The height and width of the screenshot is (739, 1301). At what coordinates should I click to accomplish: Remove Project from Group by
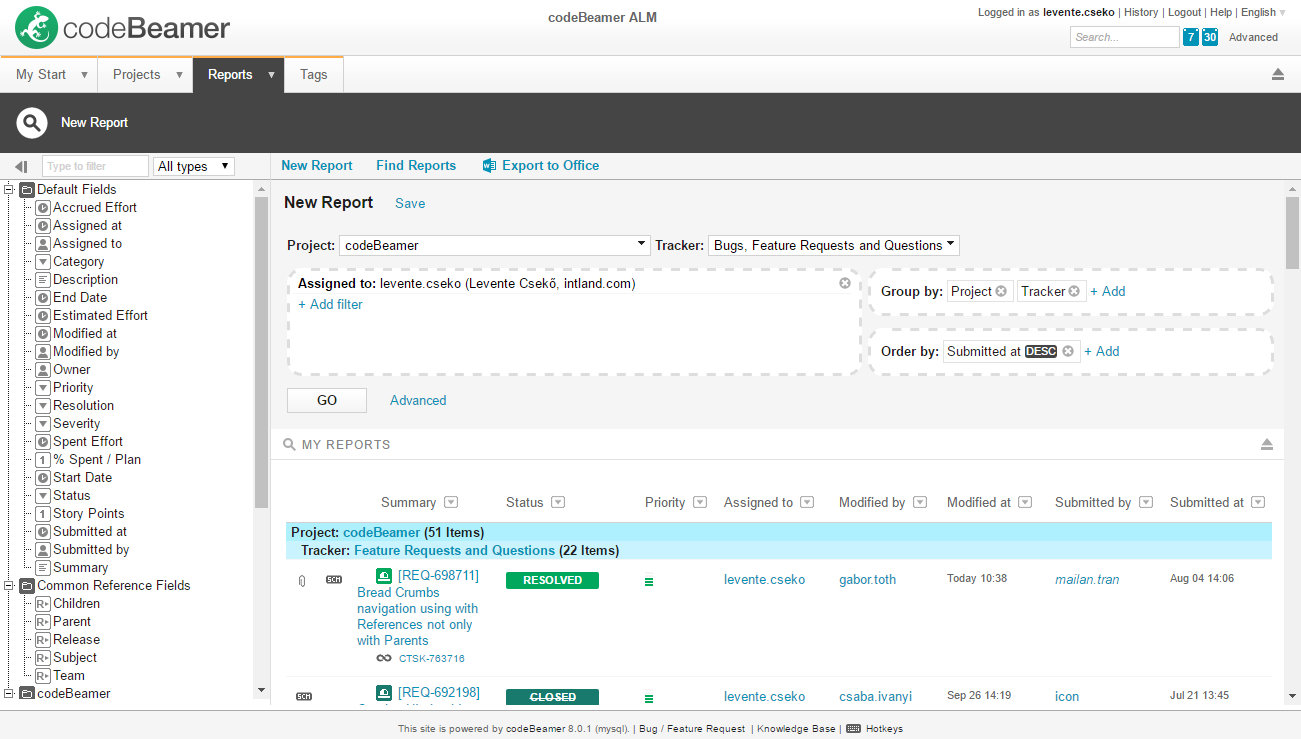click(x=1001, y=291)
